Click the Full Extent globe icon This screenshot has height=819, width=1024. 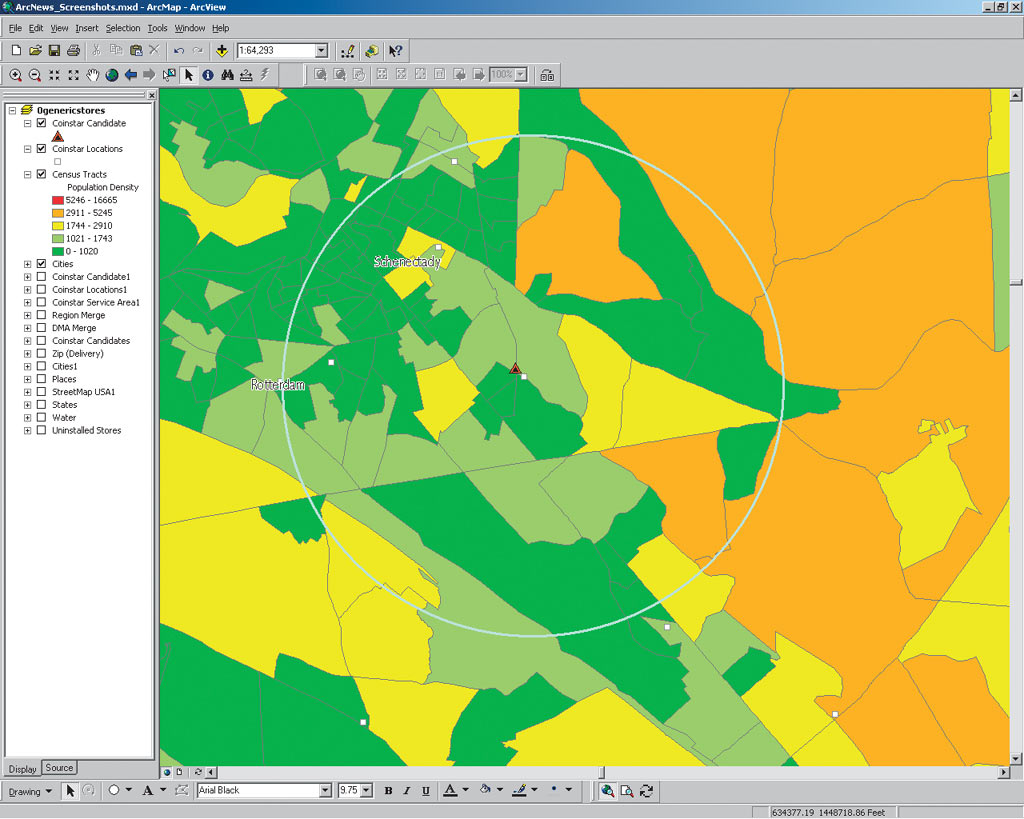[111, 75]
